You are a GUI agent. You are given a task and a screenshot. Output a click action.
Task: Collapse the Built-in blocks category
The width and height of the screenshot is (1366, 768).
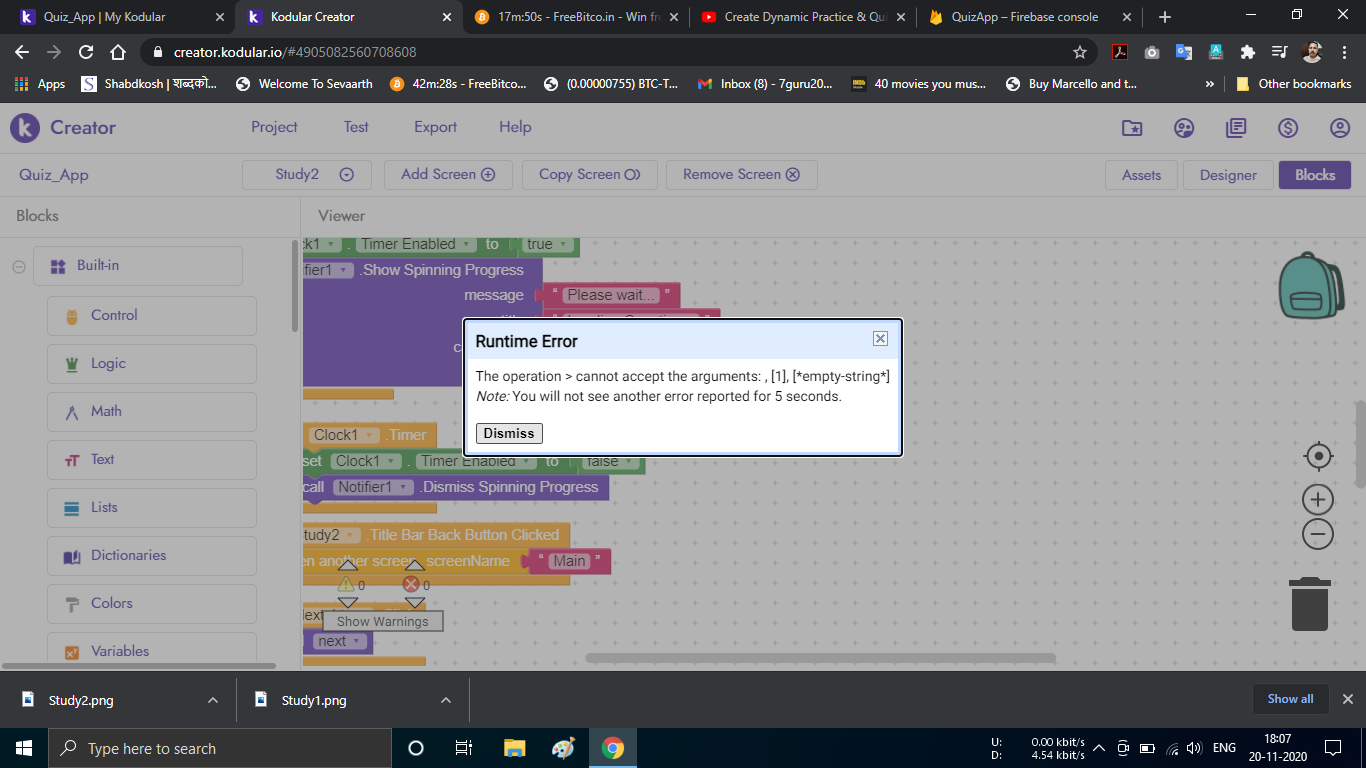[19, 266]
